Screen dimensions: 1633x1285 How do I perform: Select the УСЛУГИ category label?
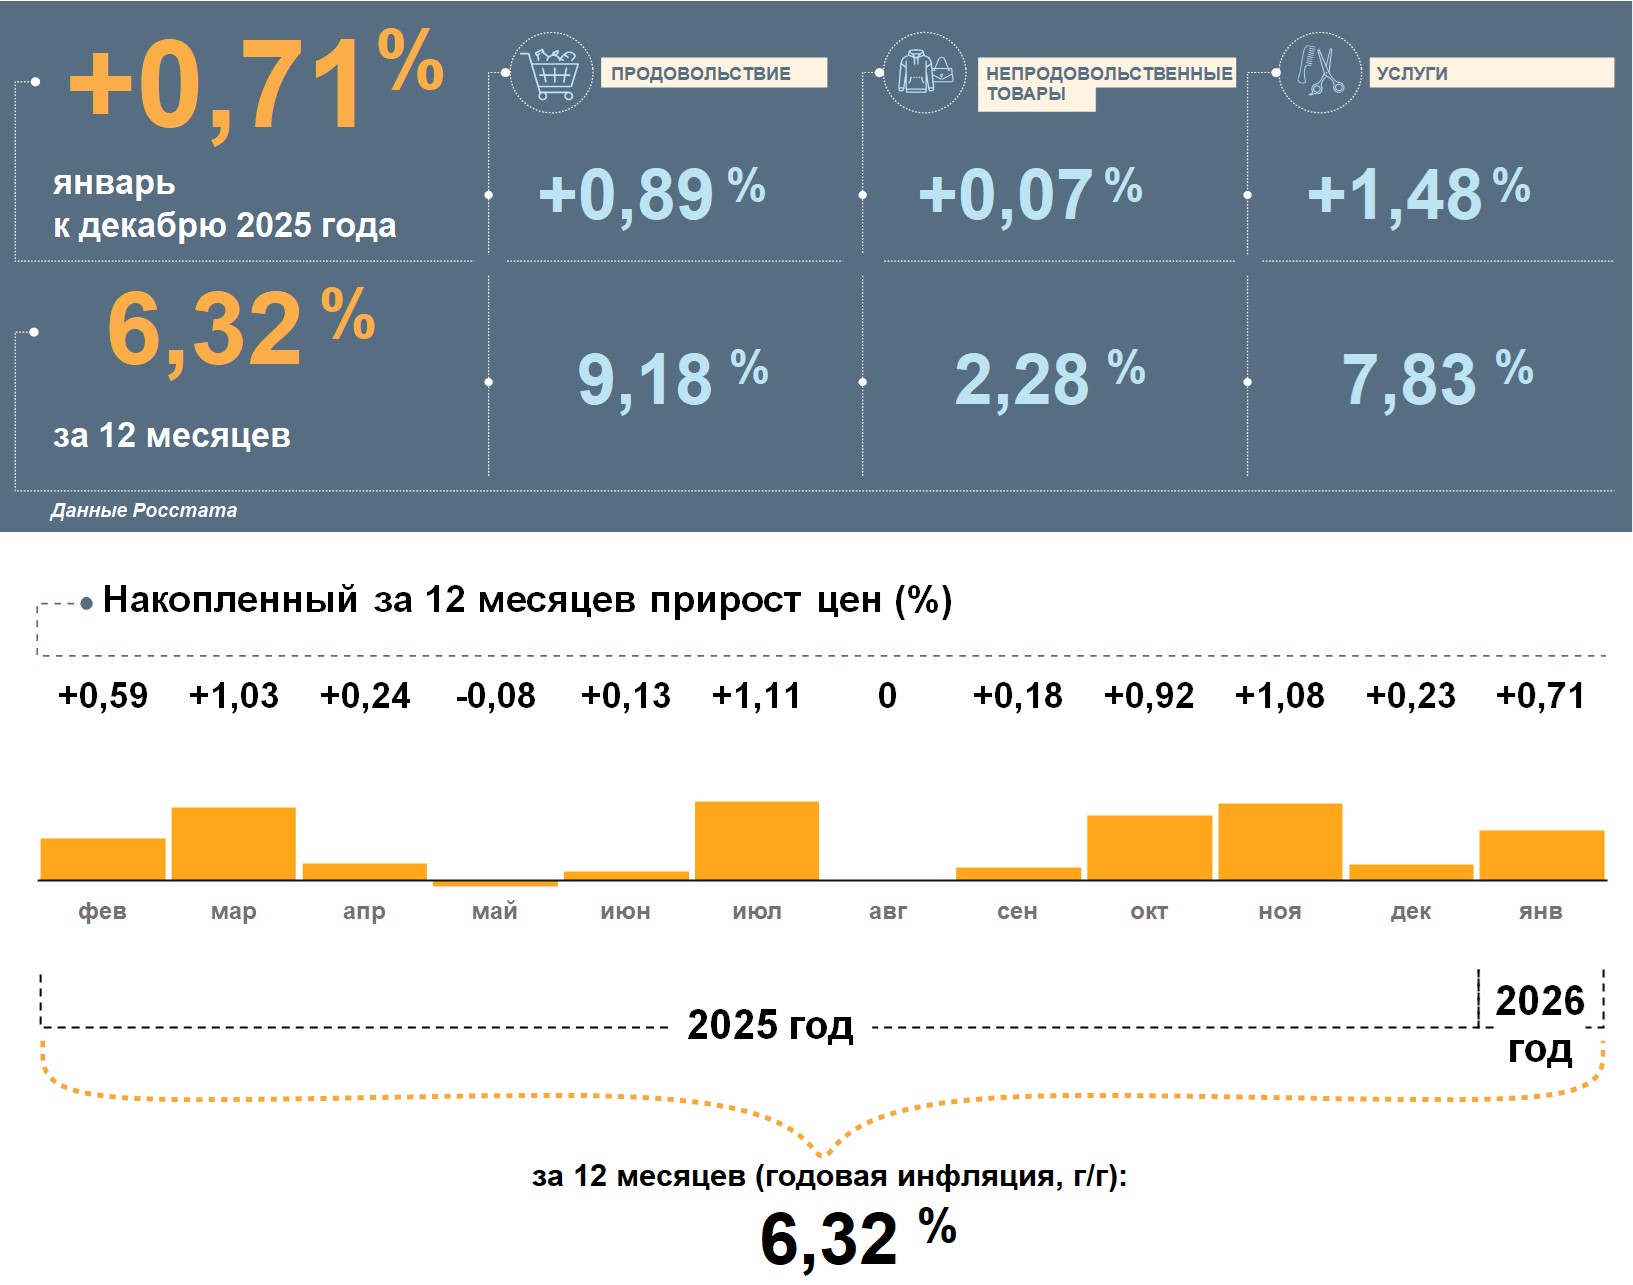point(1490,73)
